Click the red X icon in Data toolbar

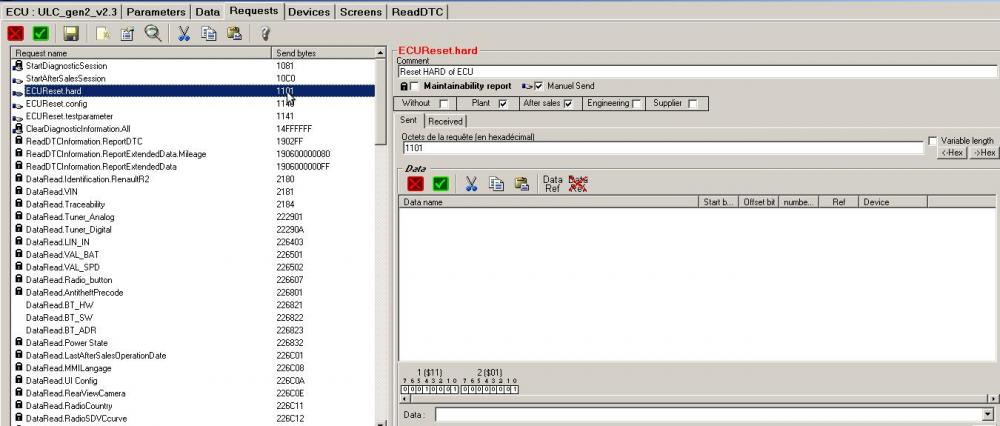click(x=415, y=184)
